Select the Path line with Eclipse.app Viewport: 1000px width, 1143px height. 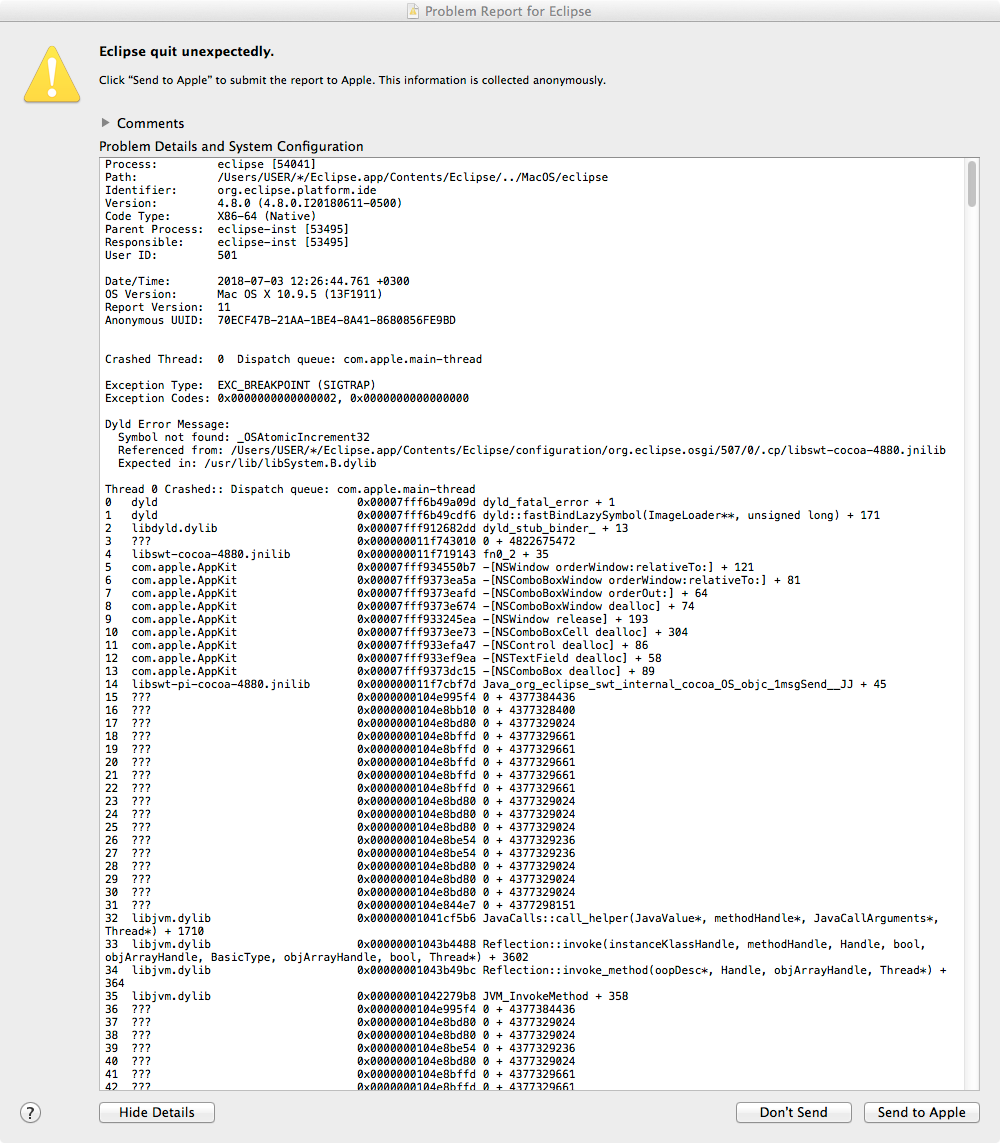(x=356, y=177)
